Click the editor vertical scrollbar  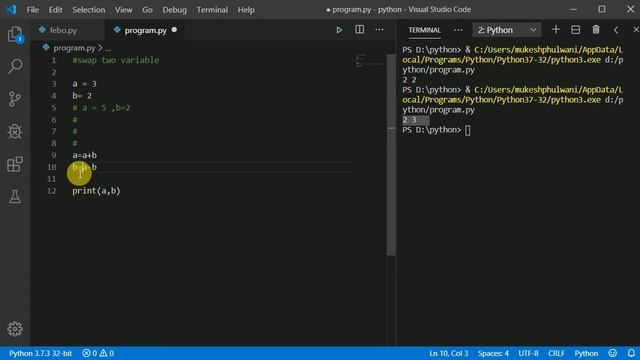[391, 155]
